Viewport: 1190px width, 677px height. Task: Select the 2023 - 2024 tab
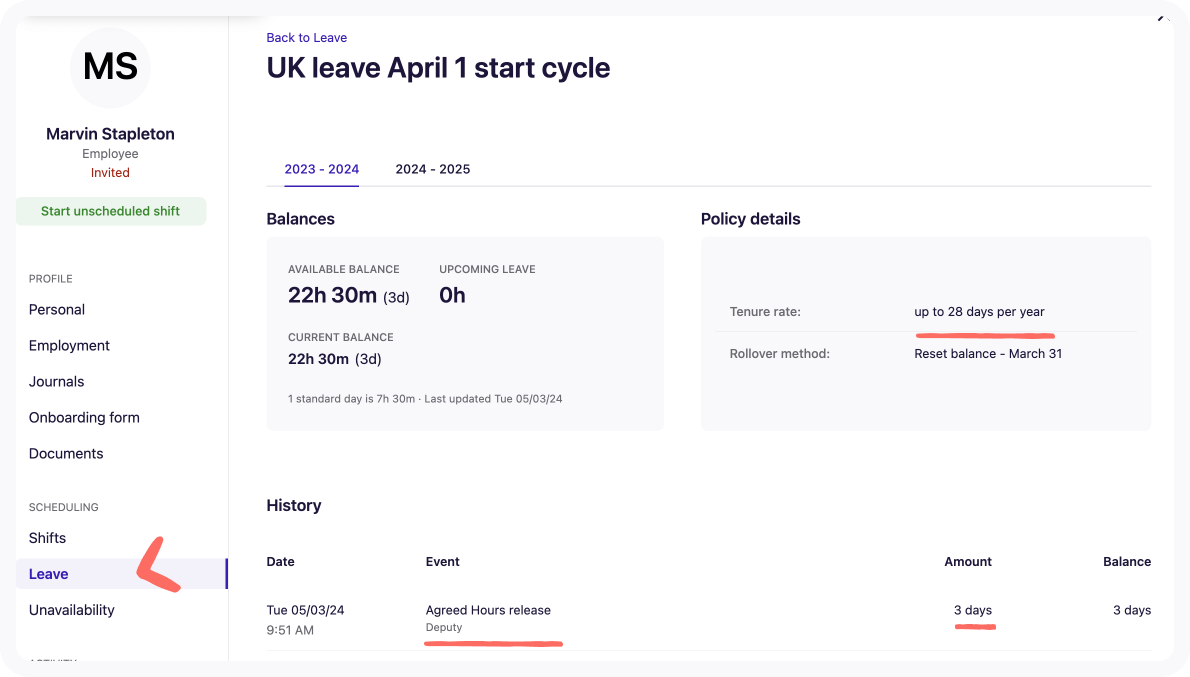[x=321, y=169]
